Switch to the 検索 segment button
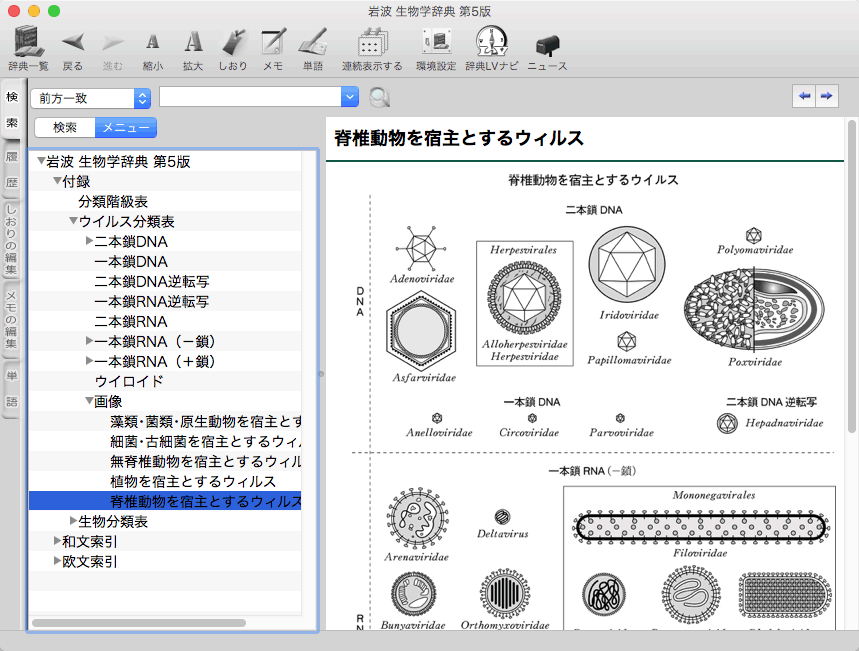Image resolution: width=859 pixels, height=651 pixels. (x=65, y=127)
